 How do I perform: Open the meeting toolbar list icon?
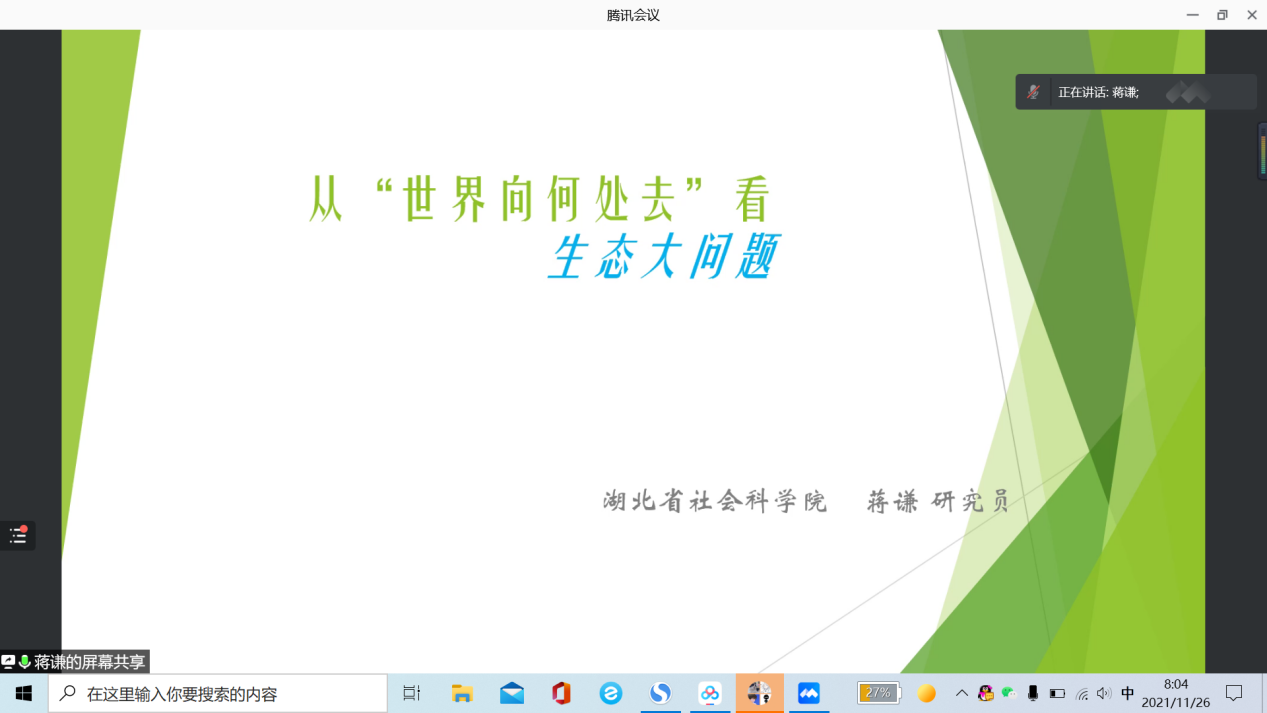(x=18, y=535)
